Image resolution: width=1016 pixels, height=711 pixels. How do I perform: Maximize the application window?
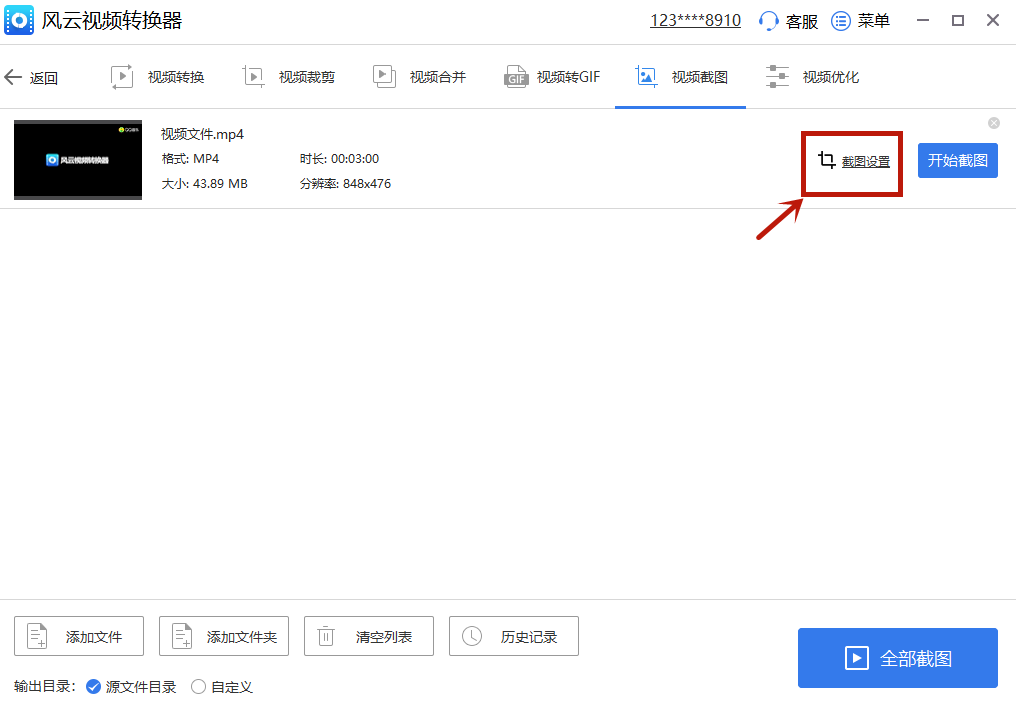pos(958,21)
